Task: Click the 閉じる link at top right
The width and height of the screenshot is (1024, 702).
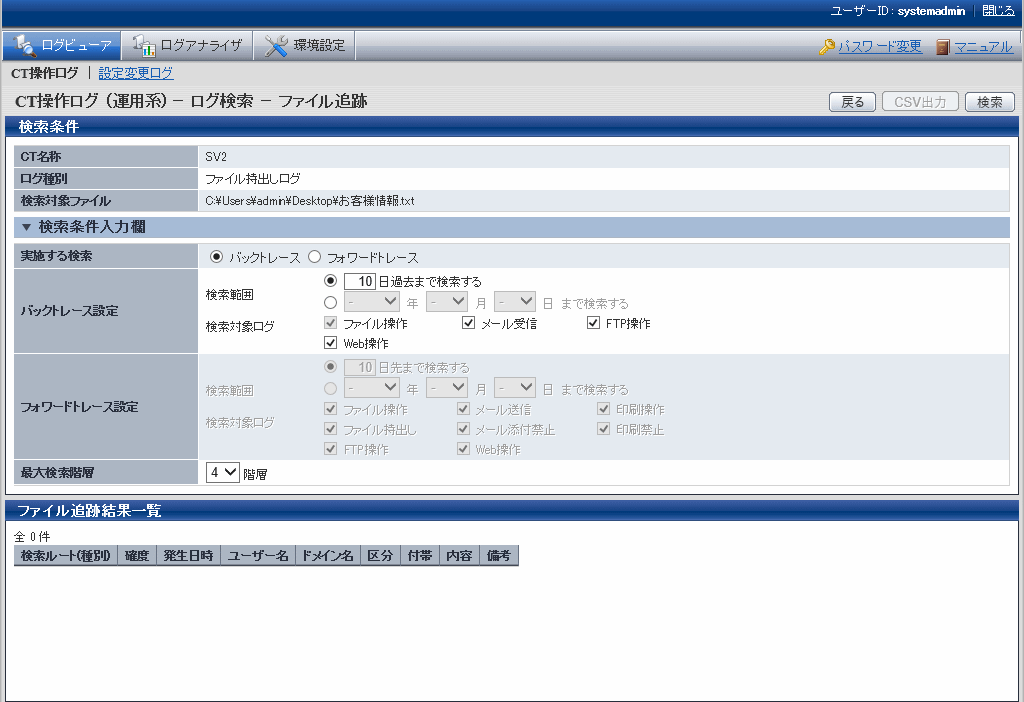Action: click(x=998, y=10)
